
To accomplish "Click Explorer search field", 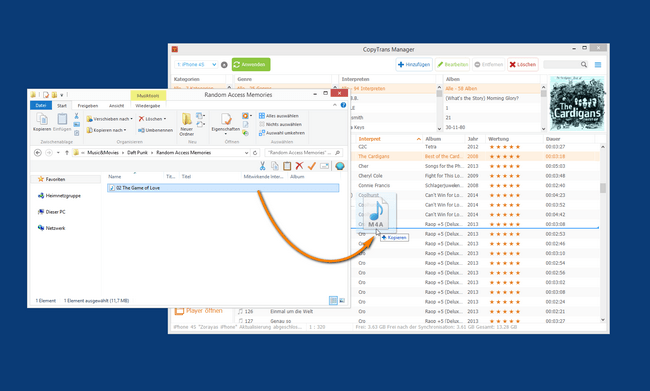I will click(303, 153).
